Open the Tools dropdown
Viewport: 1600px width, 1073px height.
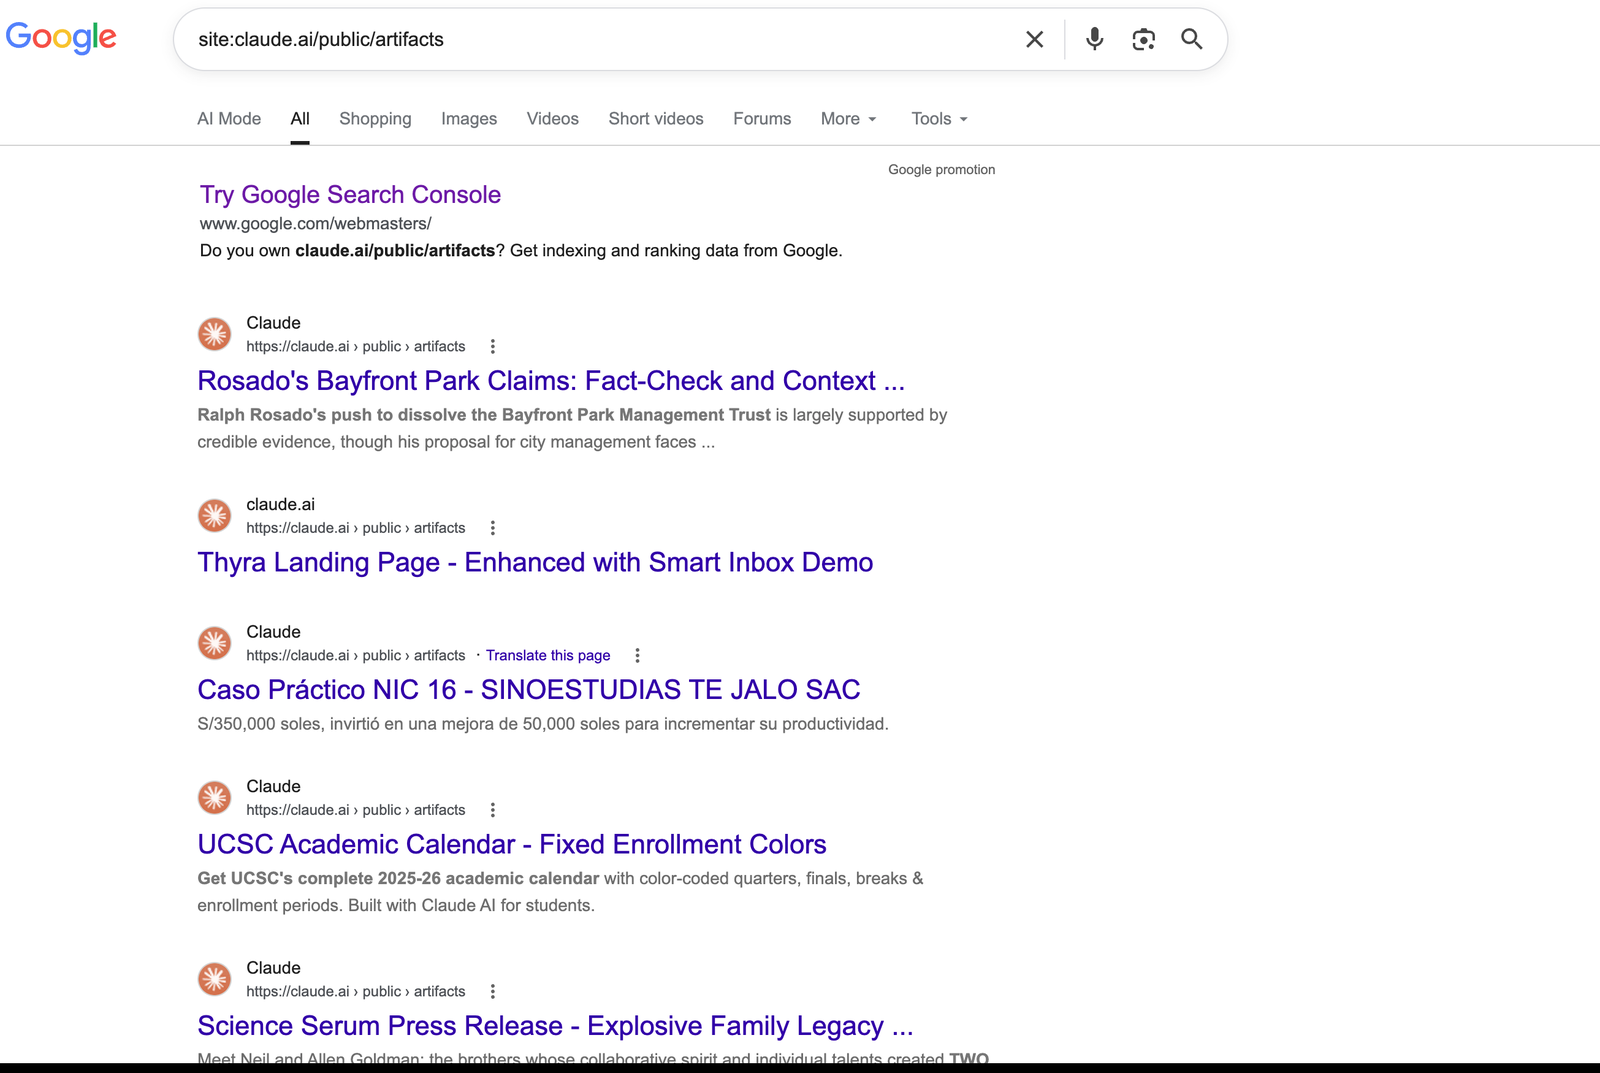coord(939,119)
